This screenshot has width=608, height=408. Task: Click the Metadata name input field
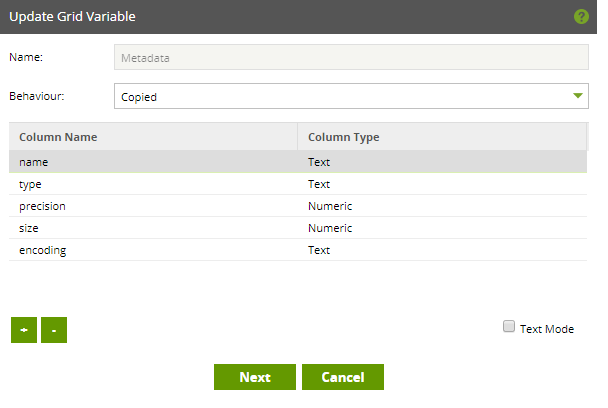[351, 57]
